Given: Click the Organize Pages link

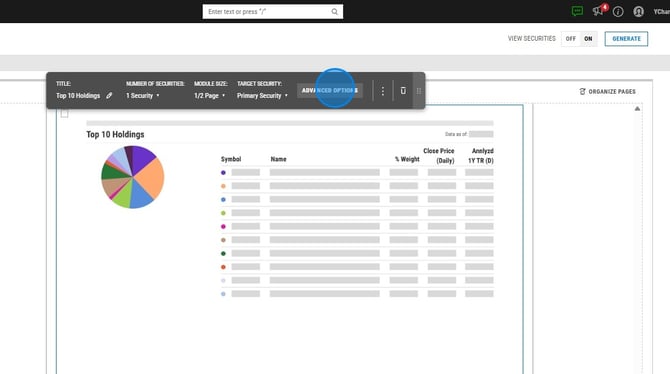Looking at the screenshot, I should pos(608,91).
